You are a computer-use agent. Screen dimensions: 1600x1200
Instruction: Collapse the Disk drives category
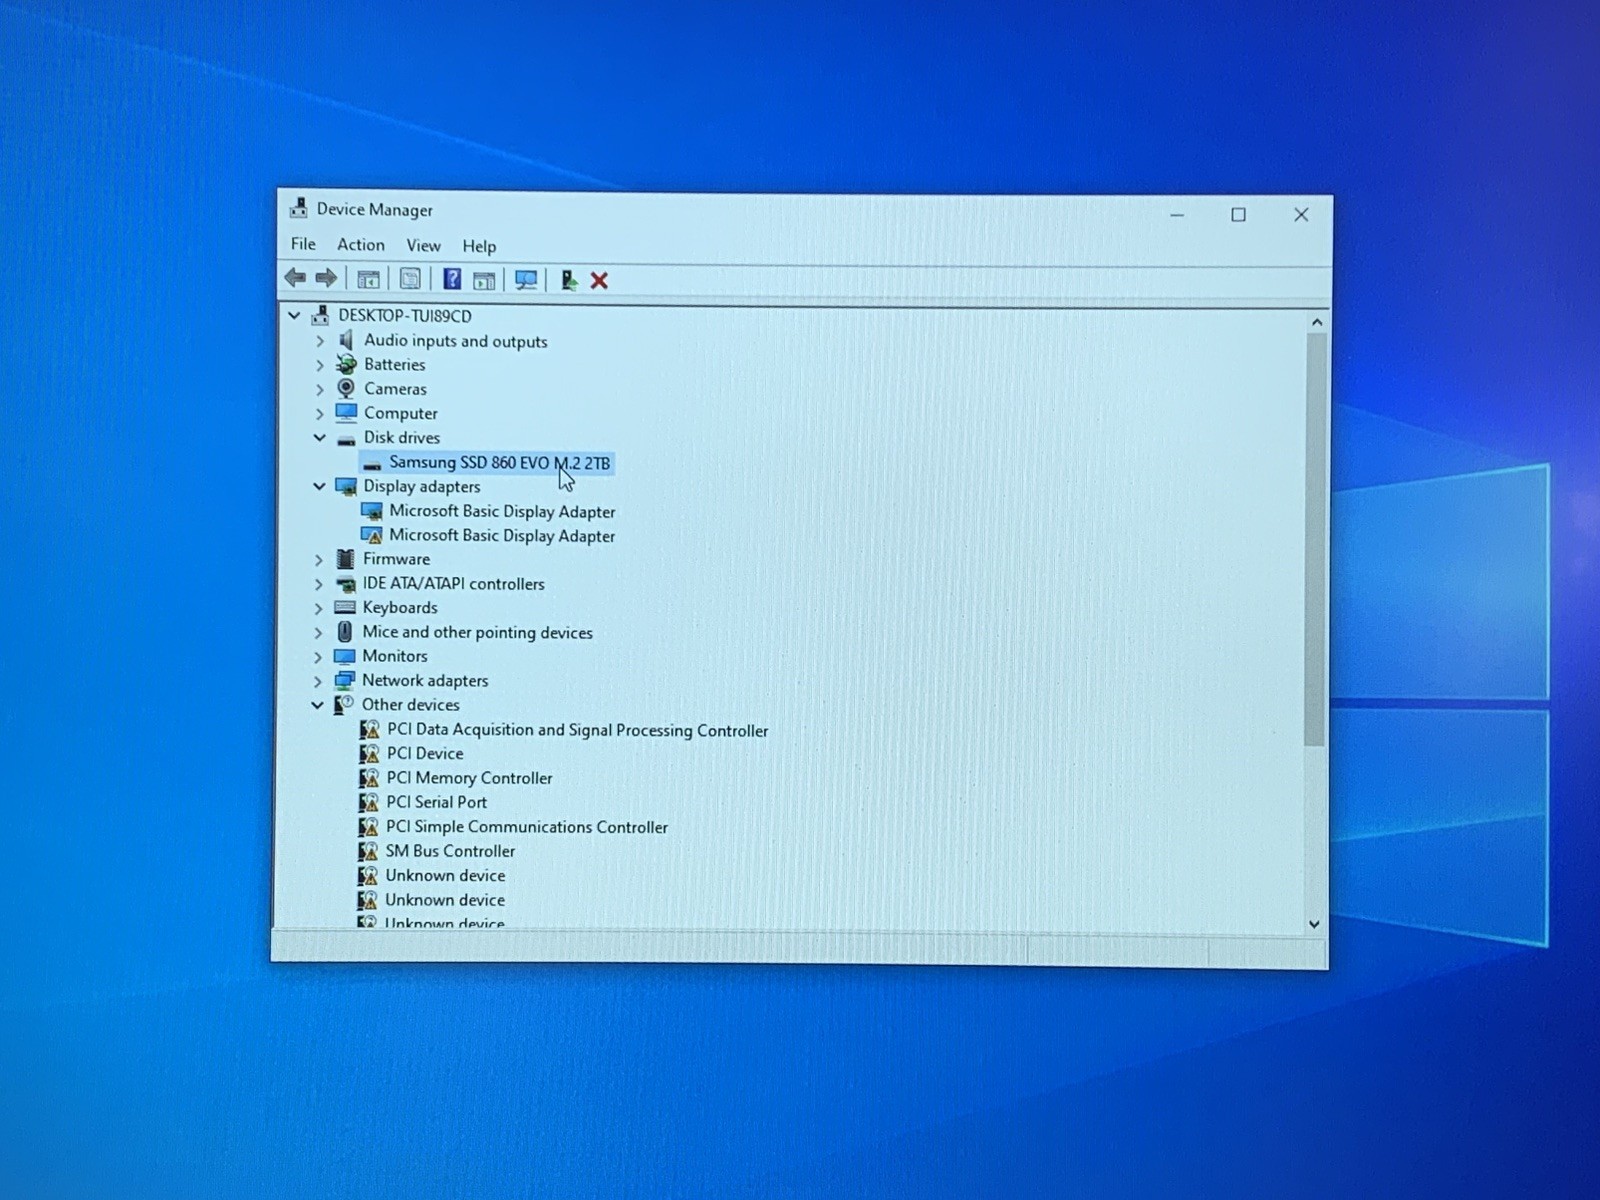click(320, 437)
